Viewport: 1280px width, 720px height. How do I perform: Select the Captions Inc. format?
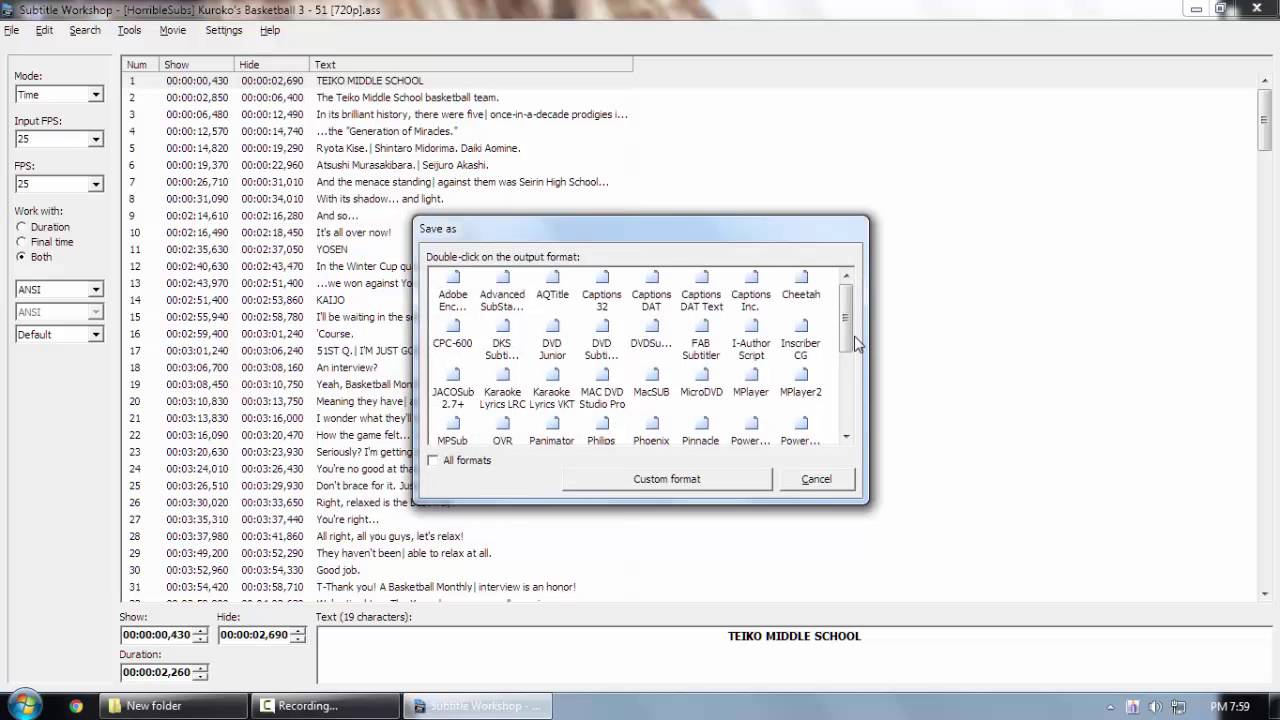(751, 291)
